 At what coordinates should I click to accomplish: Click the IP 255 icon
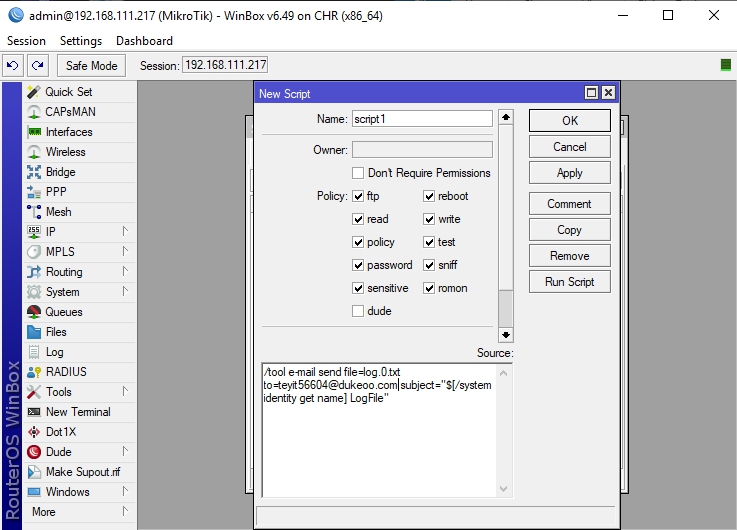34,232
